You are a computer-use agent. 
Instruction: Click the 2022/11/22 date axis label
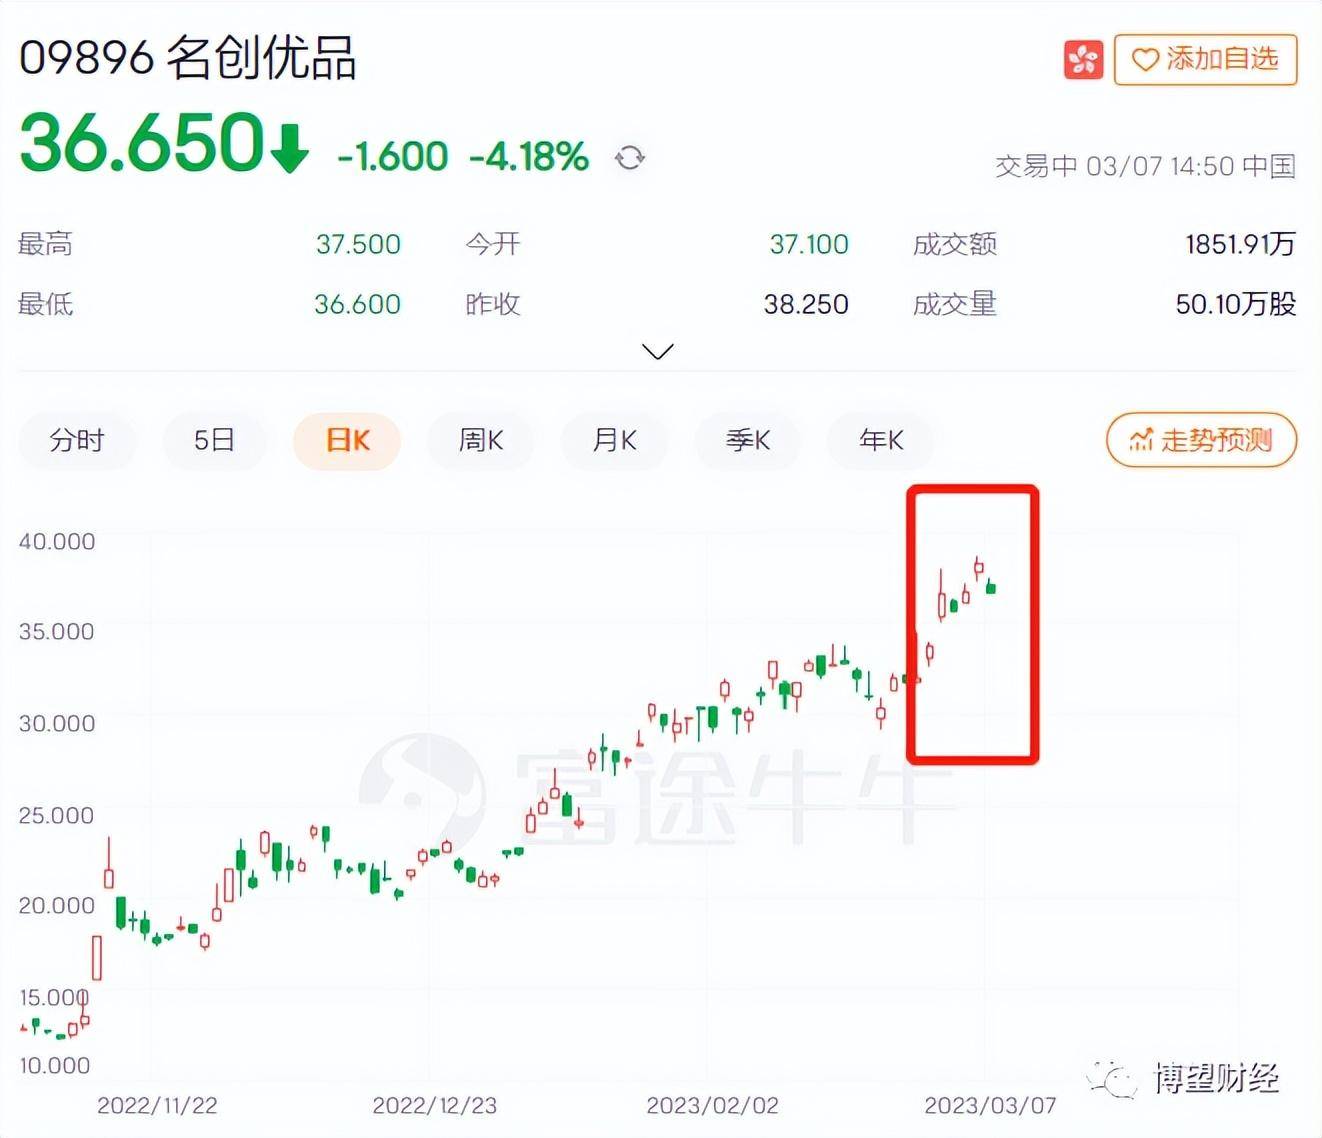157,1105
